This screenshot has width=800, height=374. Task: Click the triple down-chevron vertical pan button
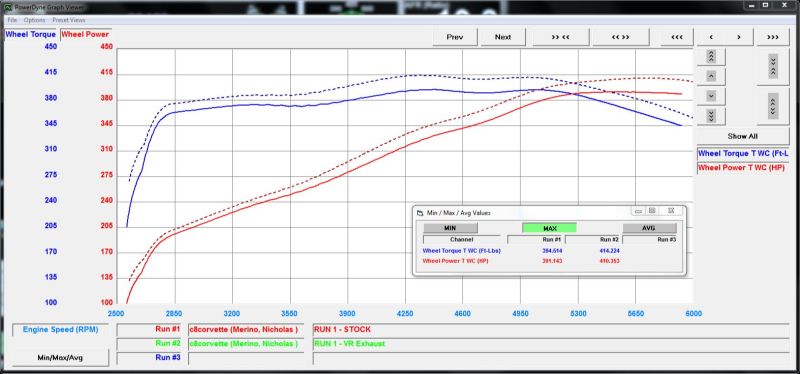[711, 116]
